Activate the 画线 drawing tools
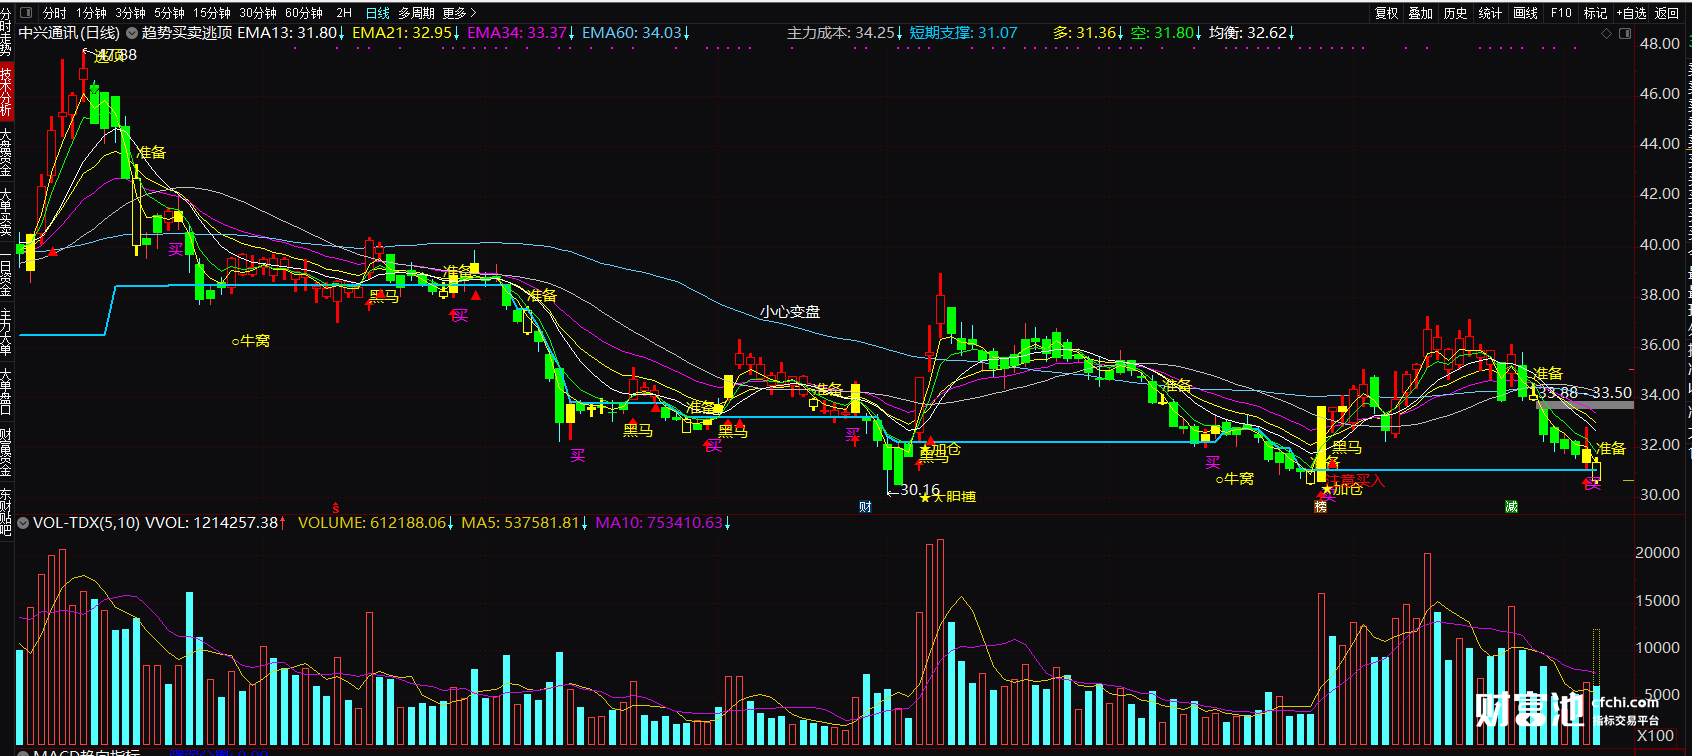This screenshot has height=756, width=1692. [1526, 13]
